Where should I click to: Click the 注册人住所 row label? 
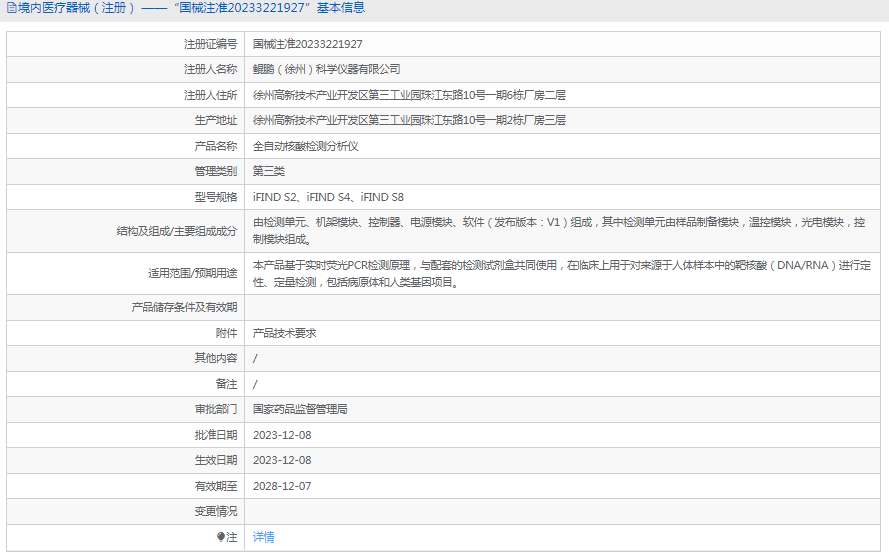(210, 95)
